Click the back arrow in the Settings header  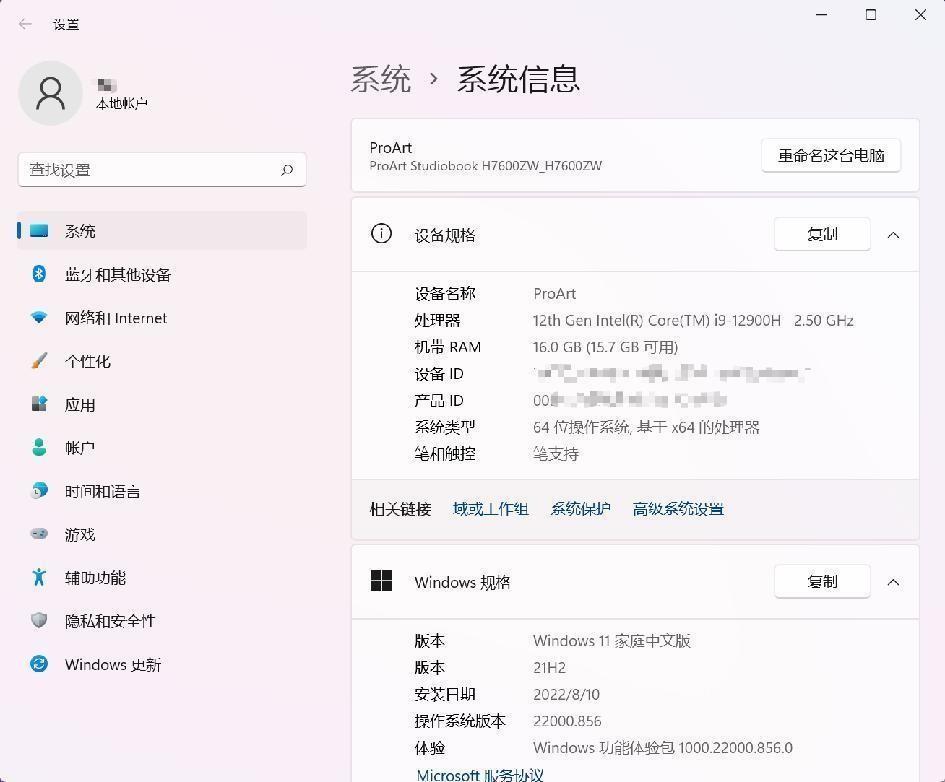25,24
